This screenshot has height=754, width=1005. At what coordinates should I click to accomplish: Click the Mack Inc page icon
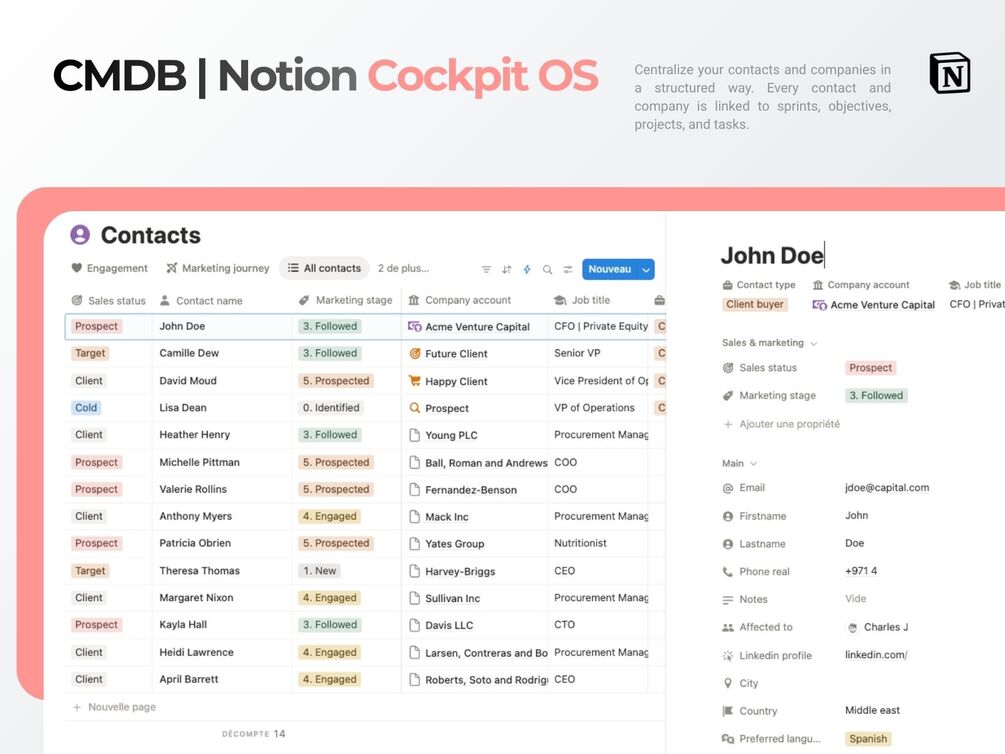[415, 517]
